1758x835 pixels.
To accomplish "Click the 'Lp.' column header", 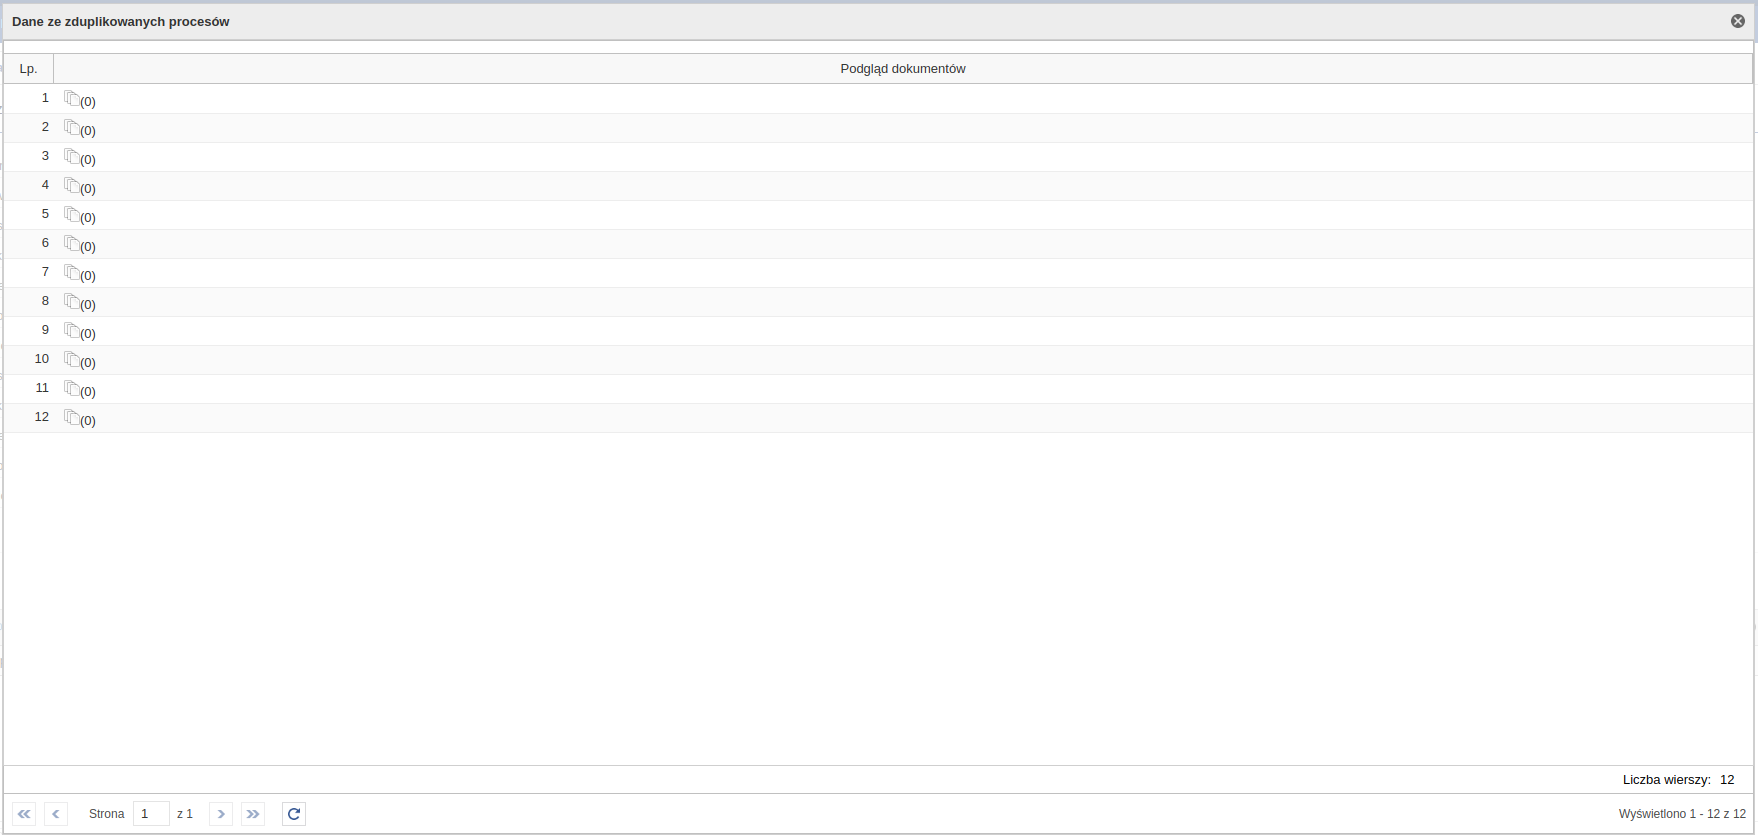I will tap(28, 69).
